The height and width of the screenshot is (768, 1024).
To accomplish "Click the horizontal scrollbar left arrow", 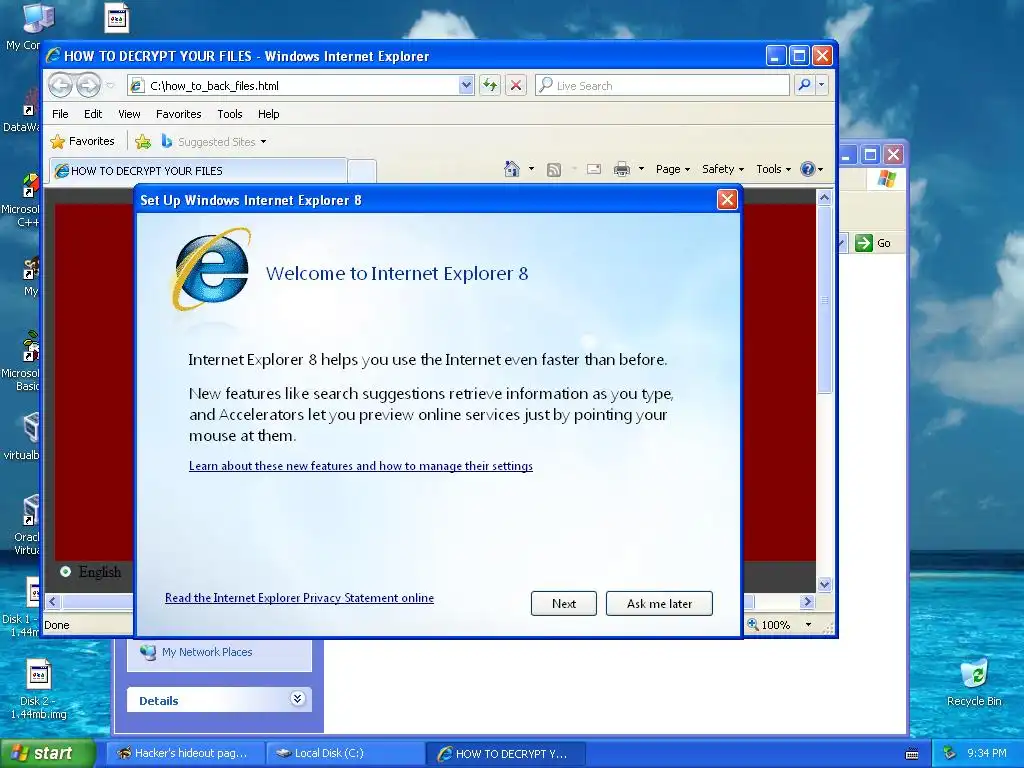I will tap(53, 601).
